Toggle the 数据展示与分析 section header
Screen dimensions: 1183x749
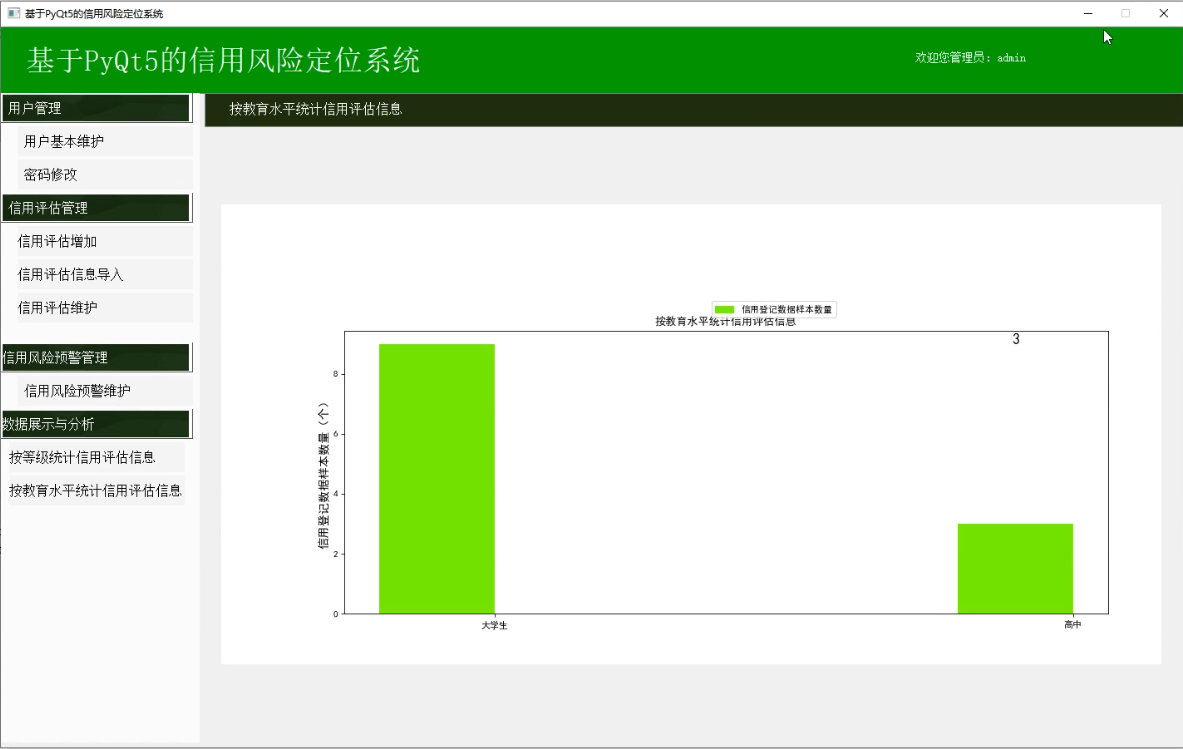(x=96, y=424)
